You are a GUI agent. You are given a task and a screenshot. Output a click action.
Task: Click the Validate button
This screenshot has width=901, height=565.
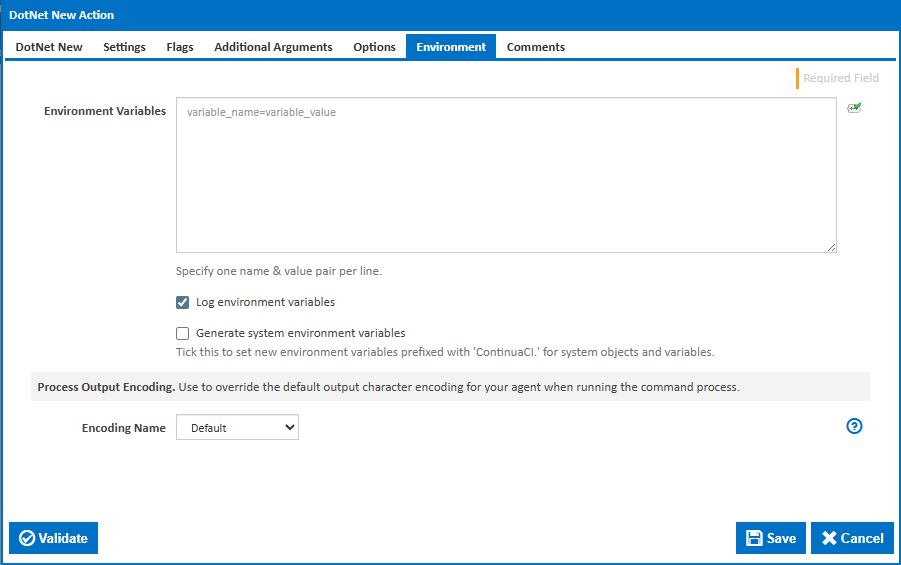coord(53,538)
